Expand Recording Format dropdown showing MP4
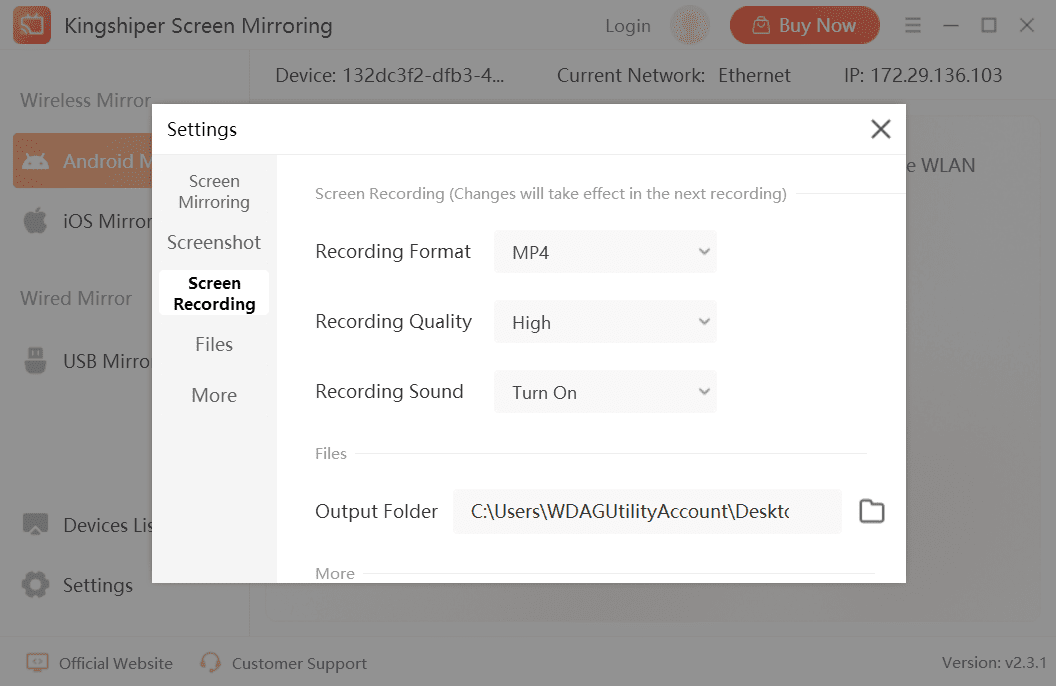1056x686 pixels. [x=605, y=252]
